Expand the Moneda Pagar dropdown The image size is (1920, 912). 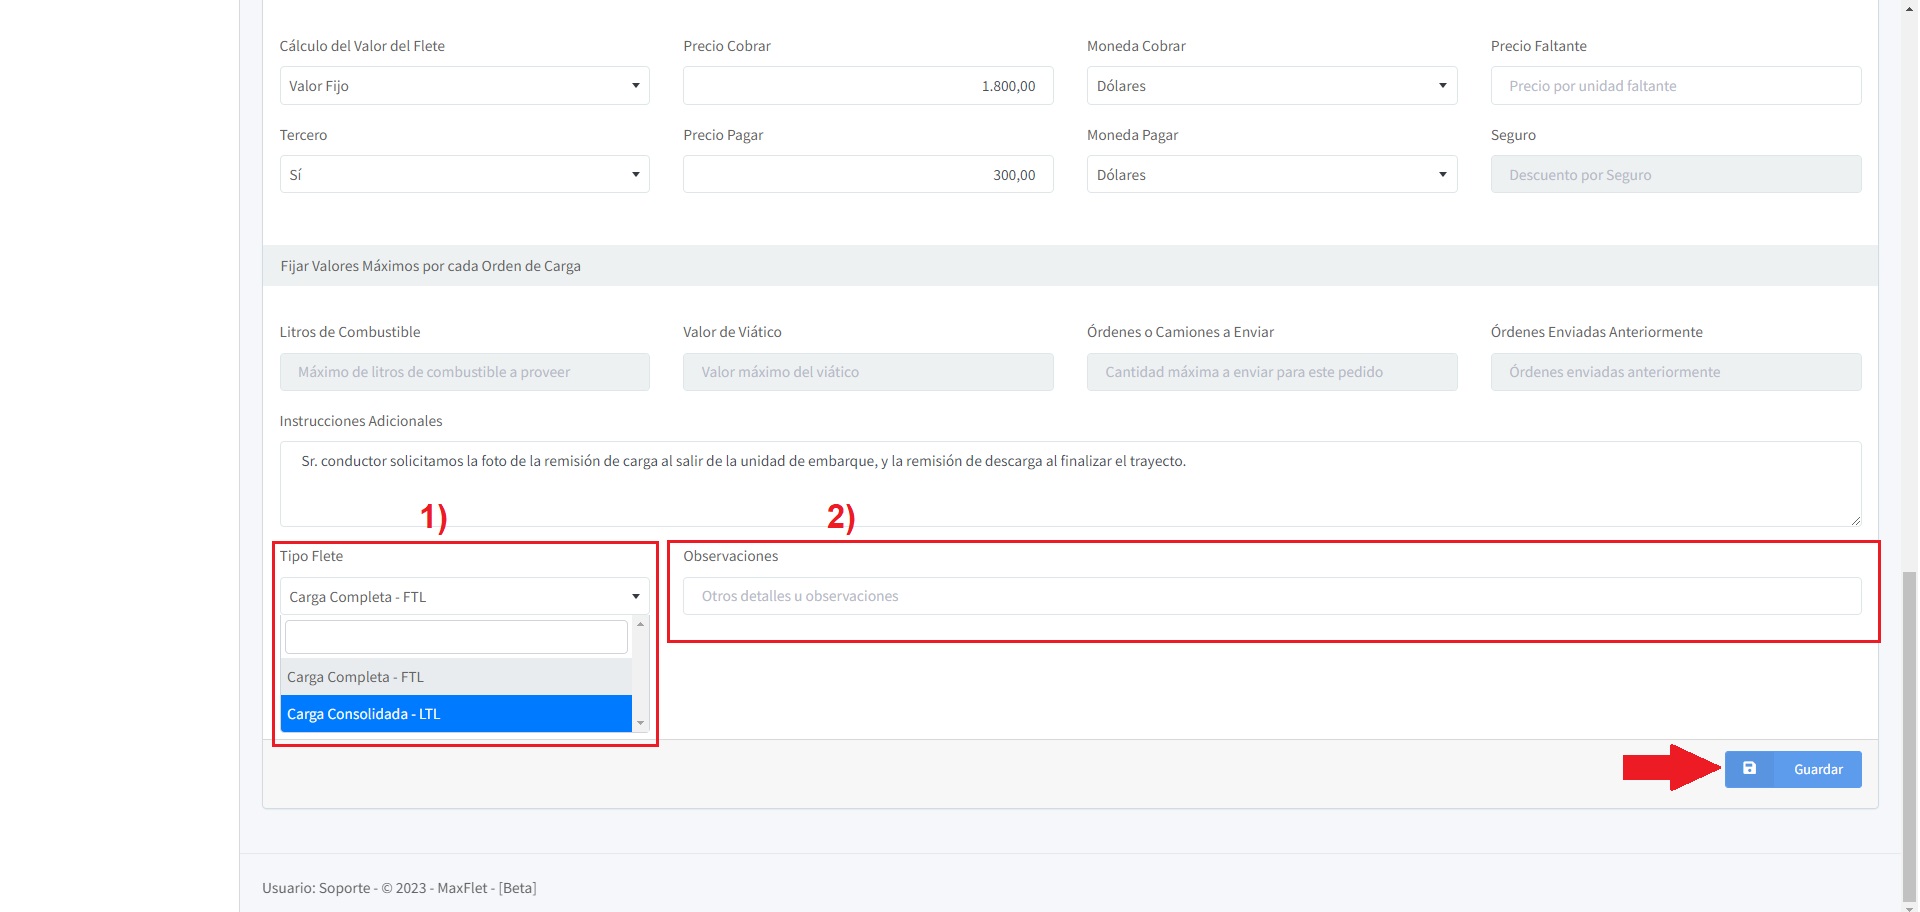tap(1271, 175)
